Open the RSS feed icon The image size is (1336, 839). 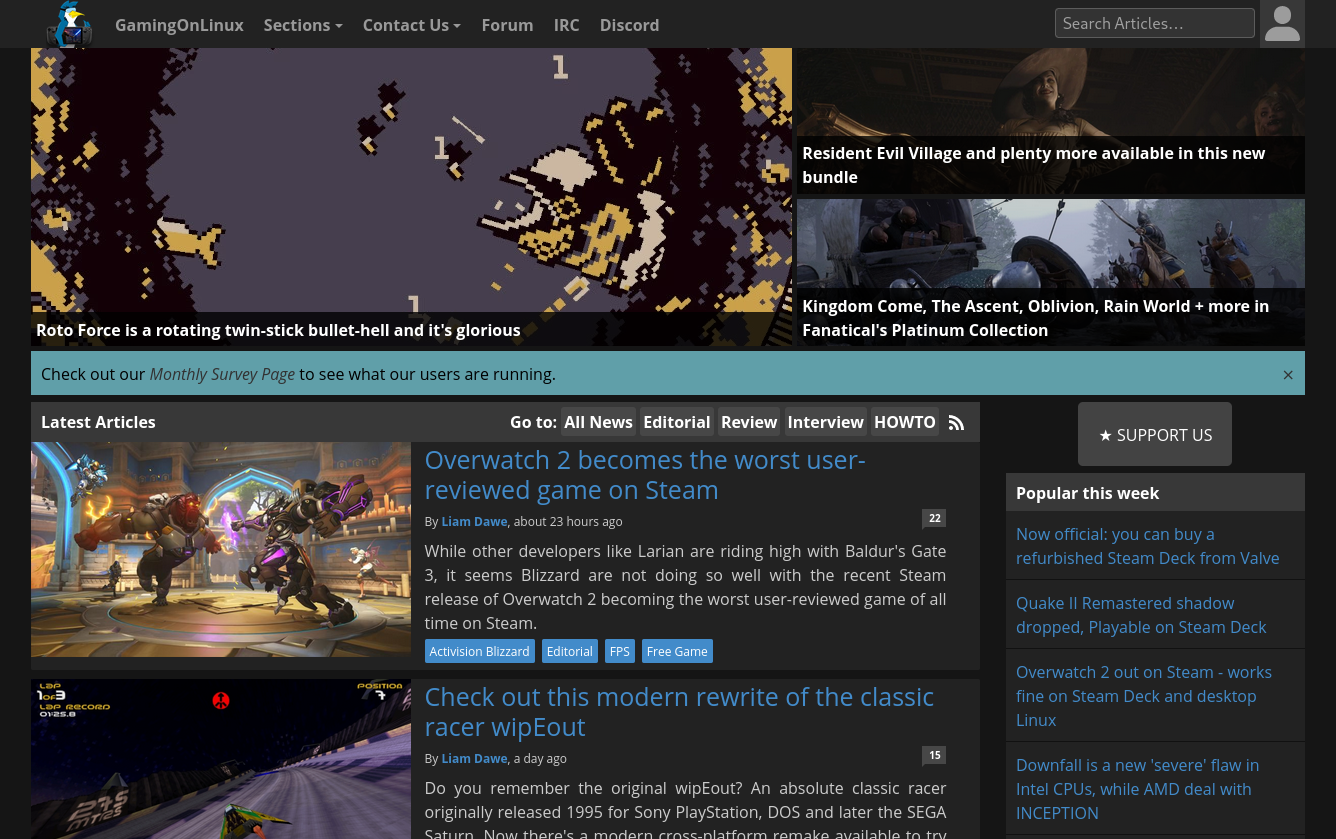click(x=957, y=422)
